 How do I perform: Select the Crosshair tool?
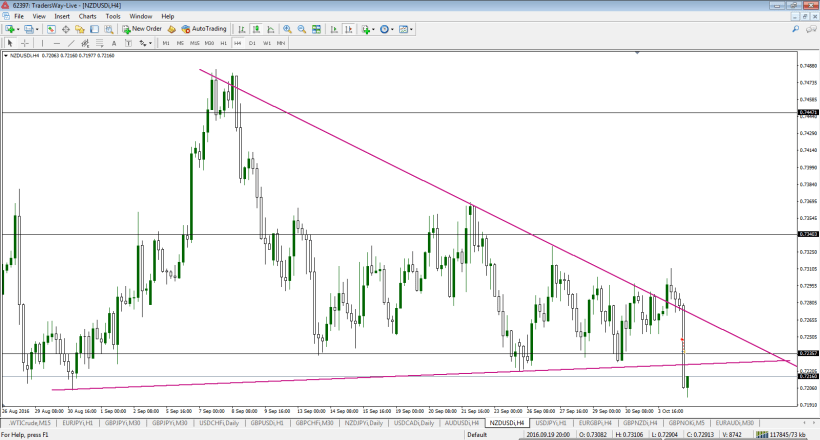pyautogui.click(x=24, y=43)
